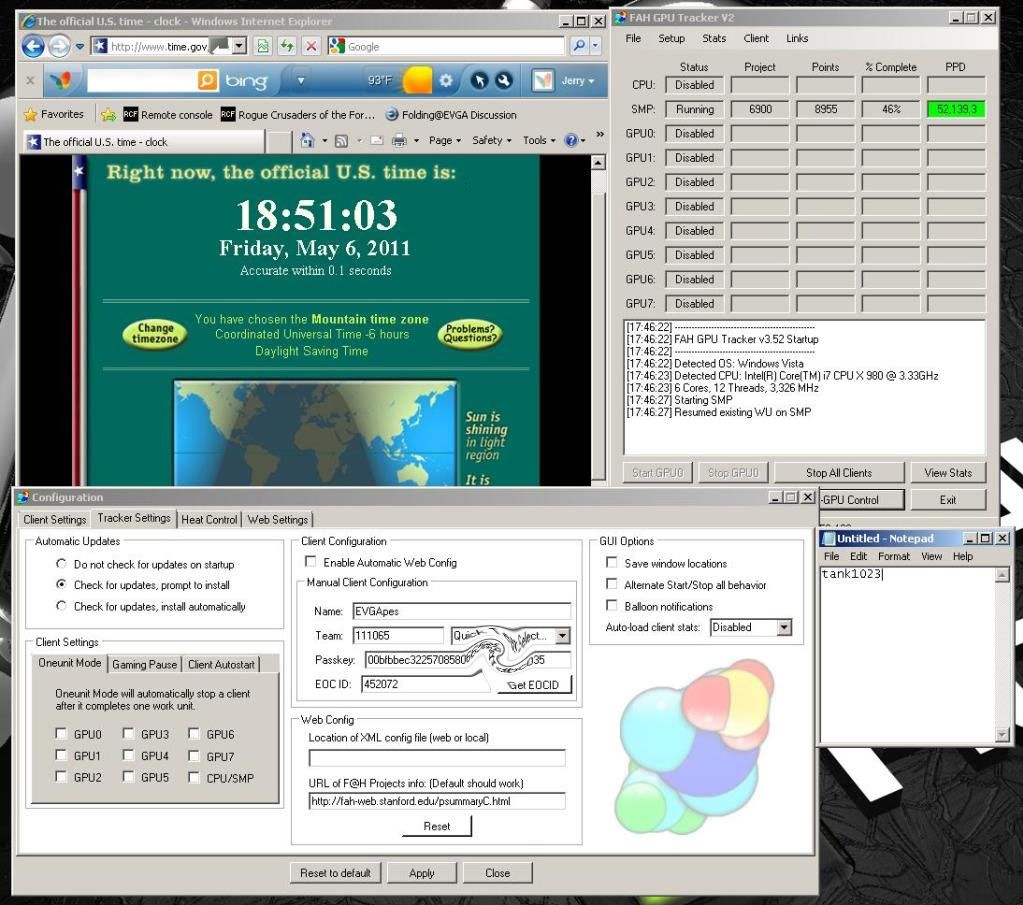Check the GPU0 Oneunit Mode box
Viewport: 1023px width, 905px height.
[x=62, y=734]
